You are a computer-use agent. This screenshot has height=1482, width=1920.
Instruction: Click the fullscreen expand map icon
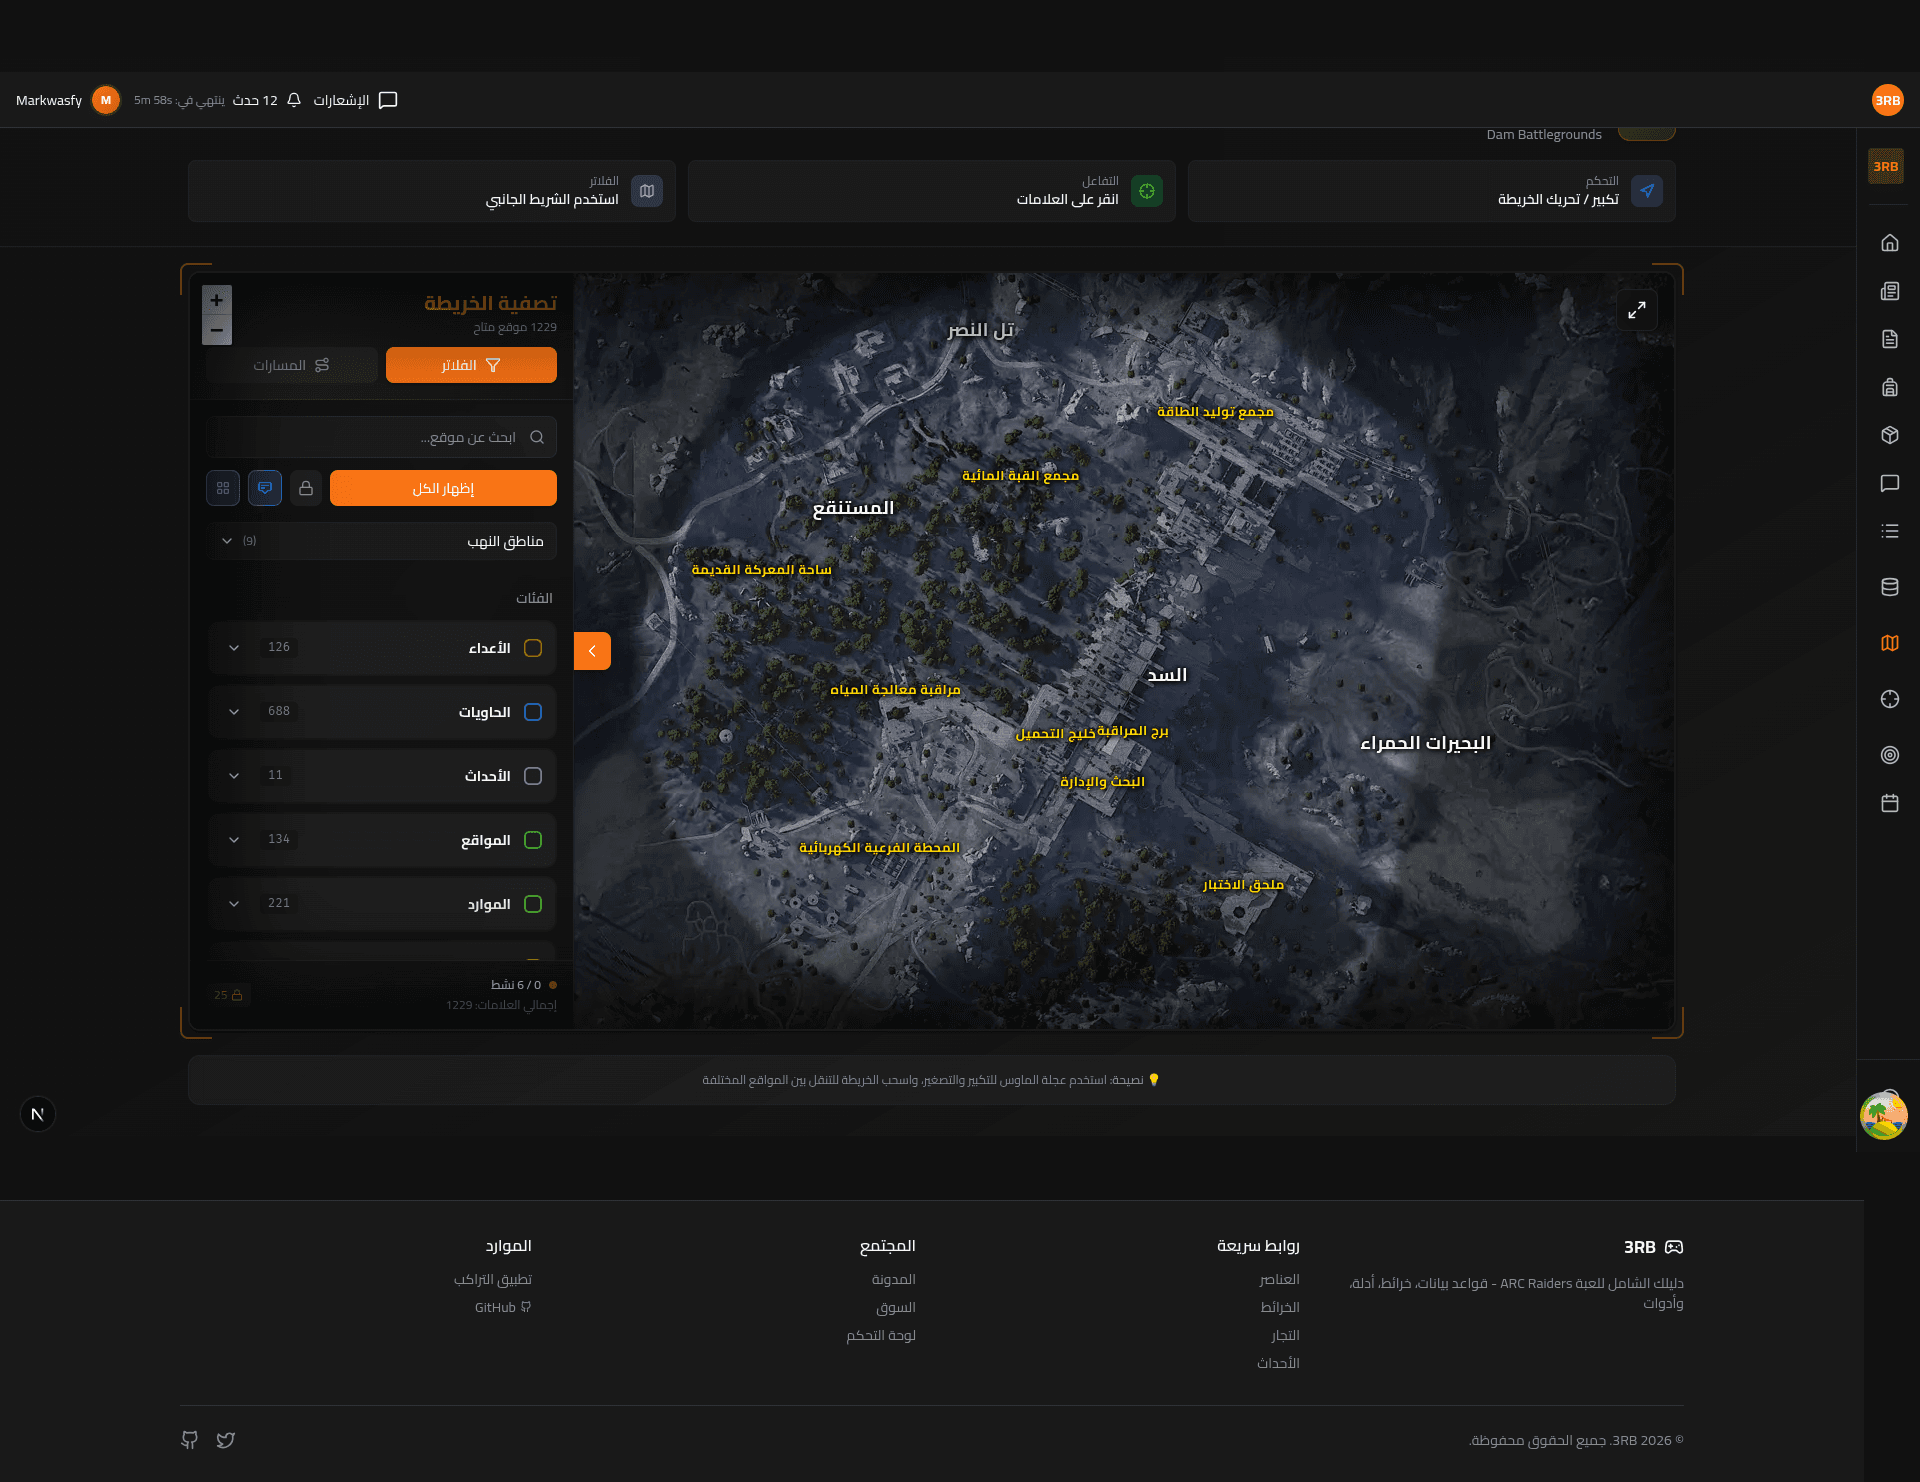(1636, 311)
